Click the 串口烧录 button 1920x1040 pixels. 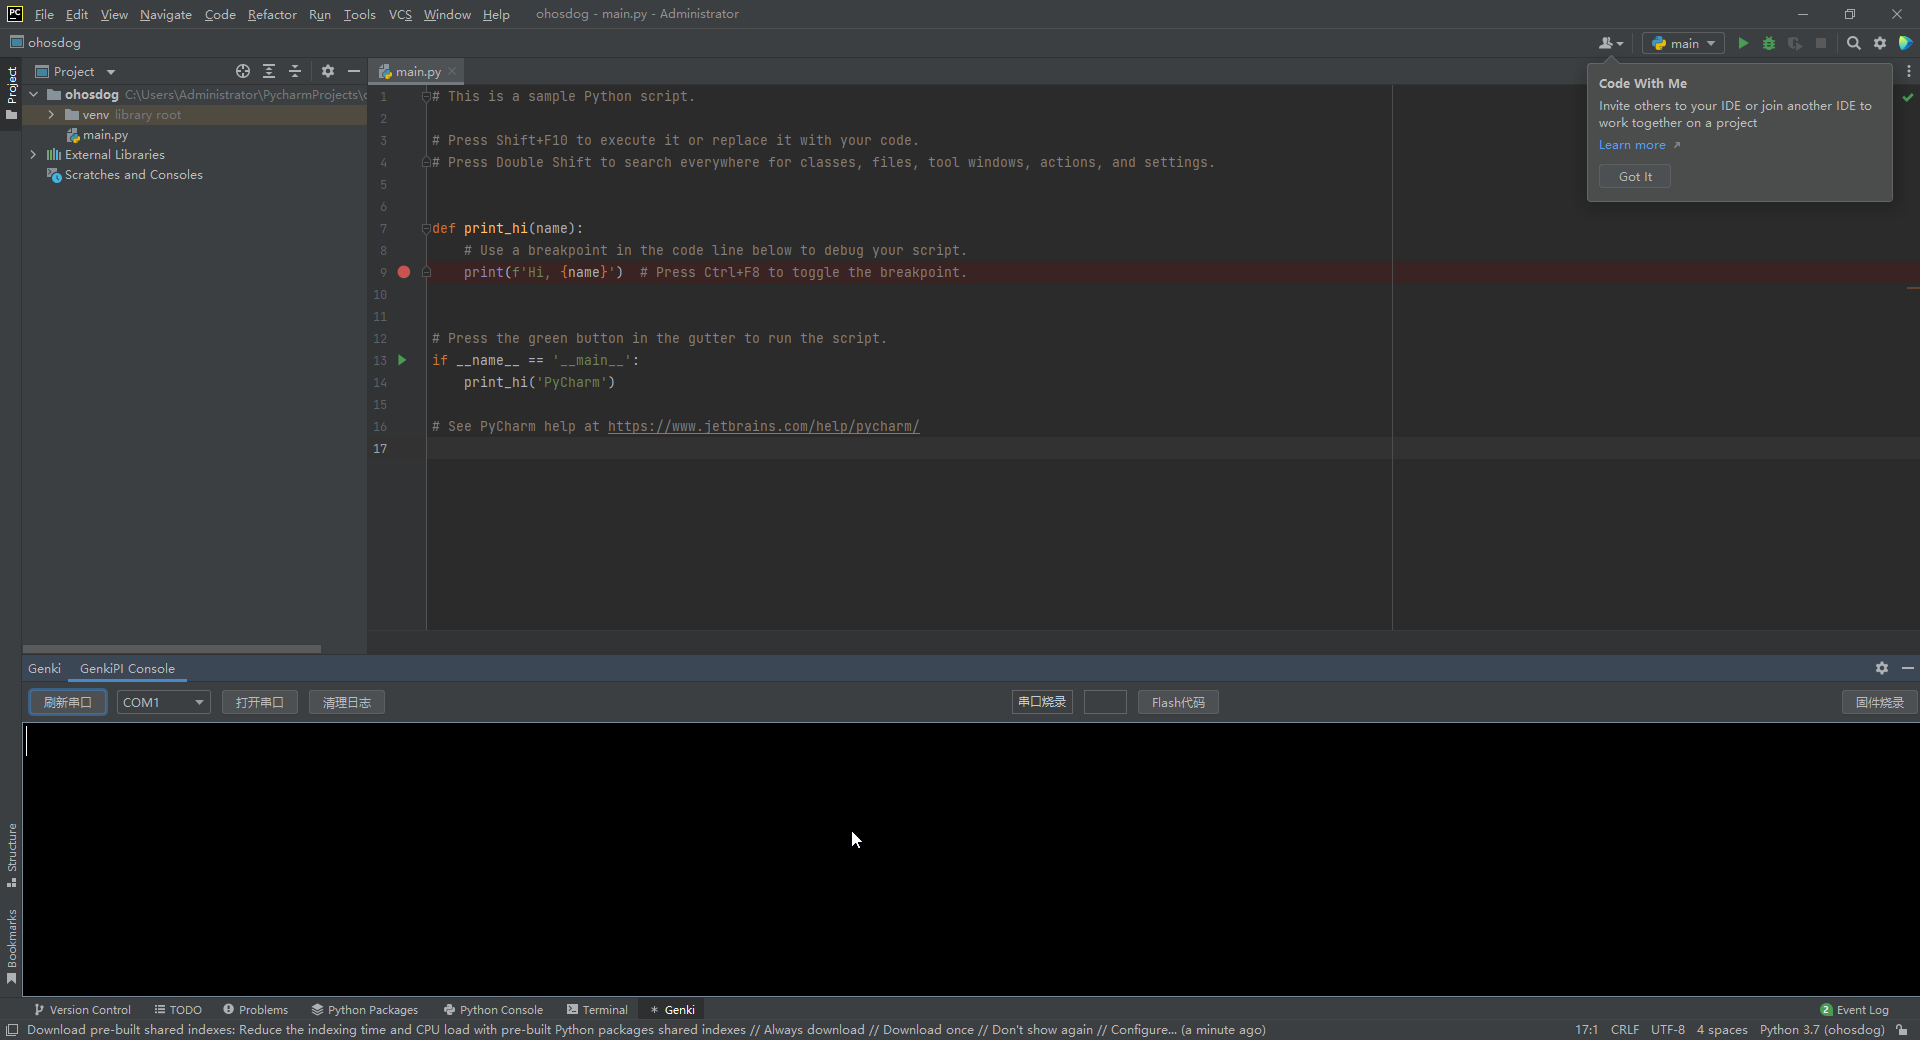pos(1042,702)
